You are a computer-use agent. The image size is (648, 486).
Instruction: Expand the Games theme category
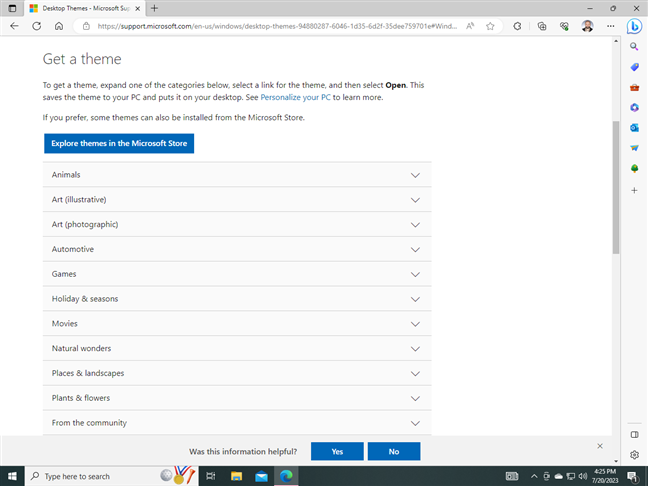237,274
